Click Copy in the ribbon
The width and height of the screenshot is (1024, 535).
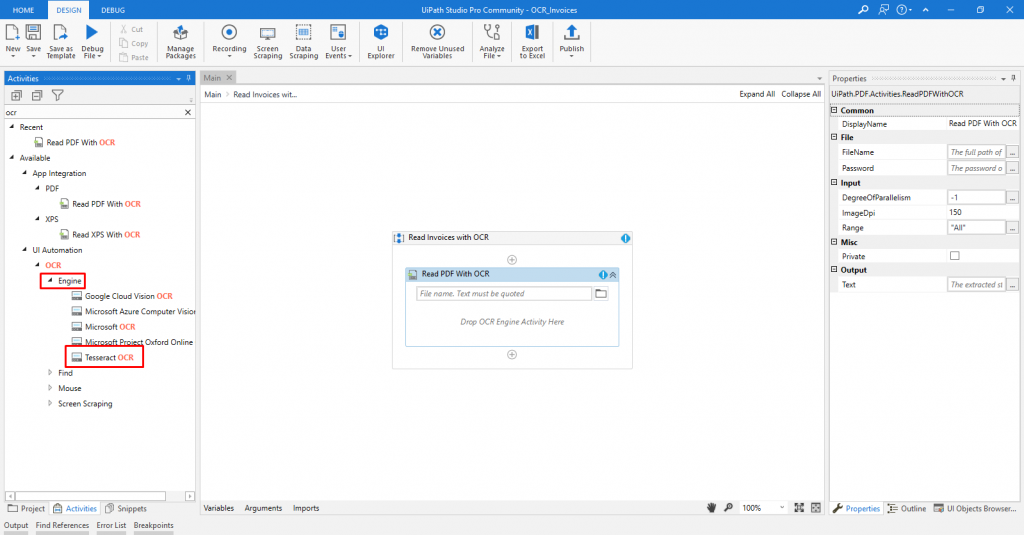[x=134, y=43]
